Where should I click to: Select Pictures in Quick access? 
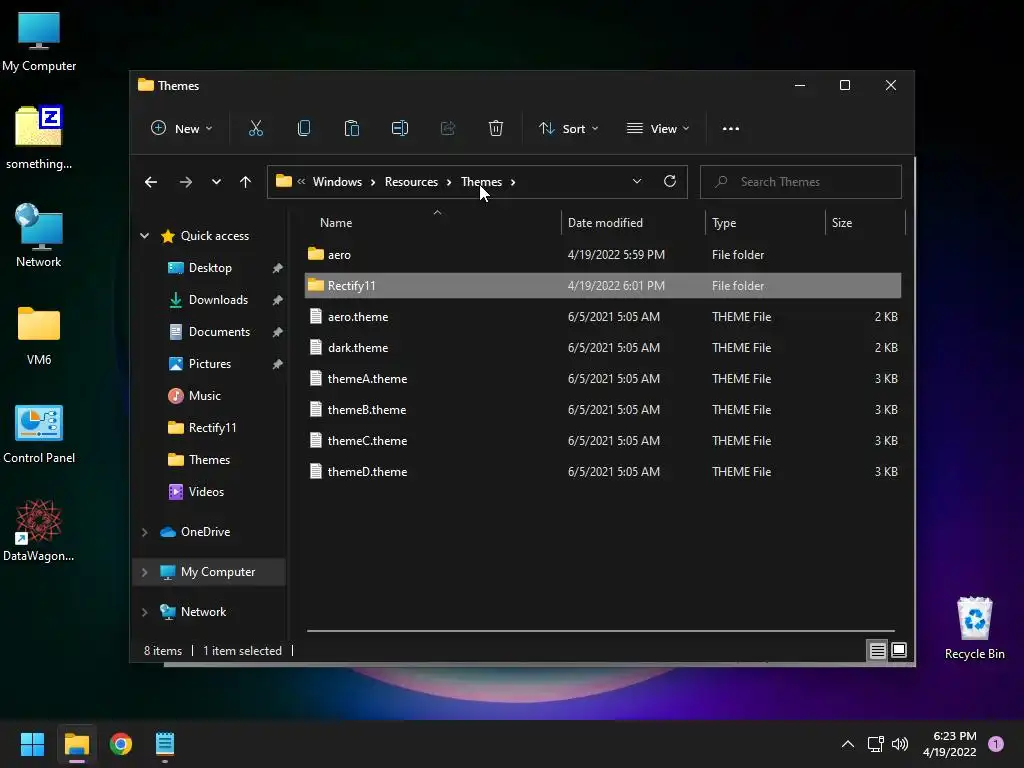click(x=210, y=364)
